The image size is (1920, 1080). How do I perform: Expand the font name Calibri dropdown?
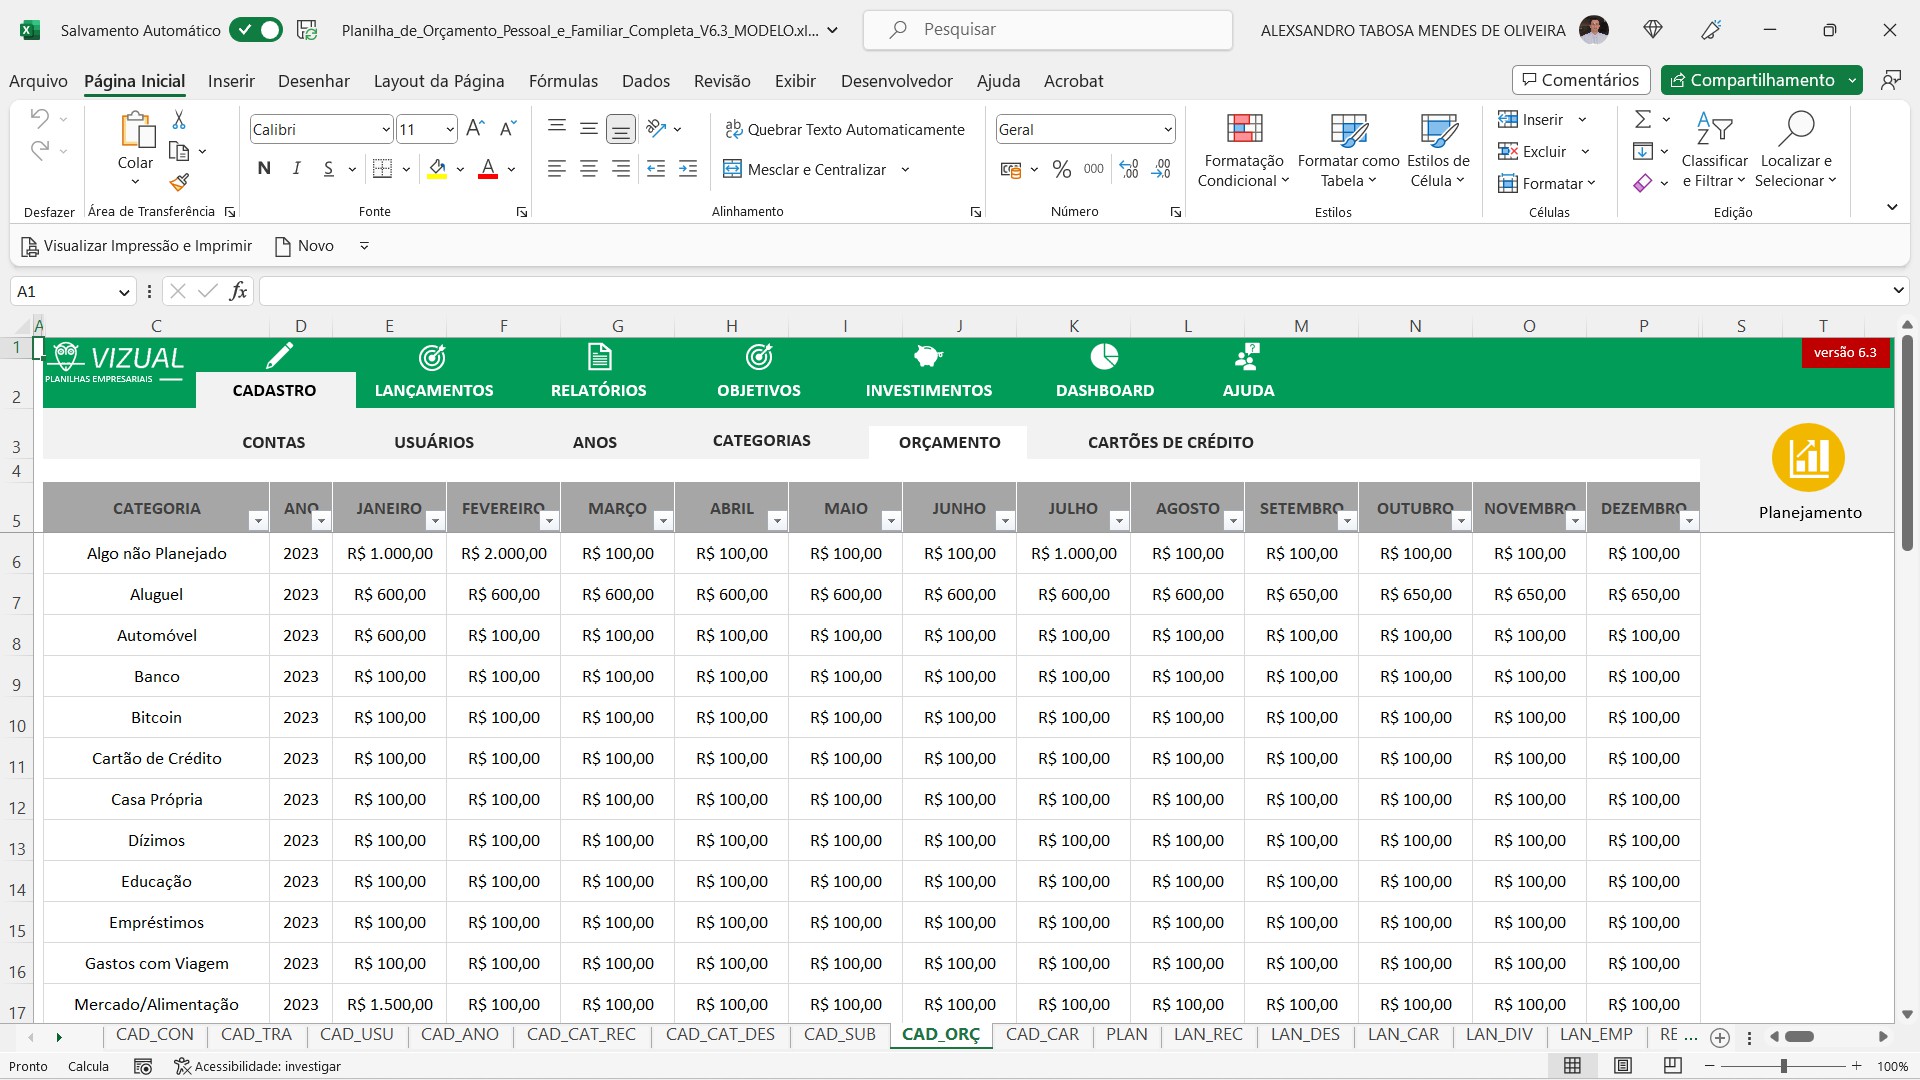tap(386, 130)
